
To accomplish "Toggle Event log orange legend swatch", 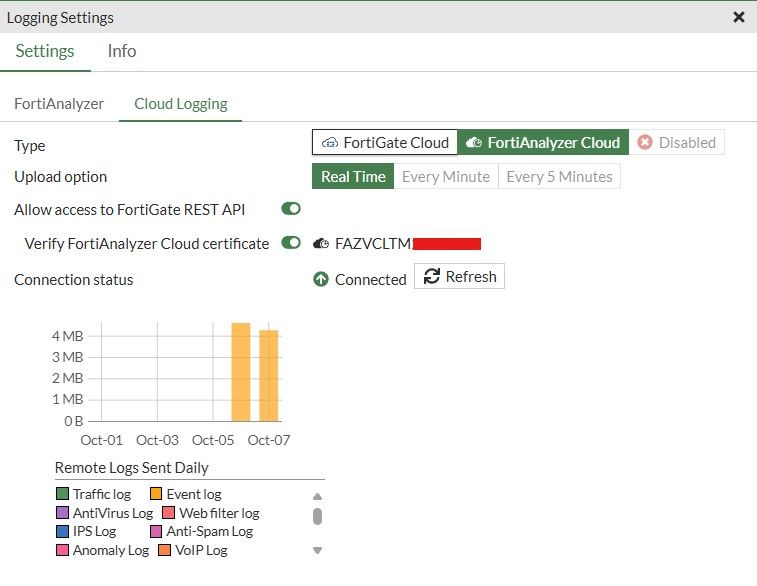I will coord(155,493).
